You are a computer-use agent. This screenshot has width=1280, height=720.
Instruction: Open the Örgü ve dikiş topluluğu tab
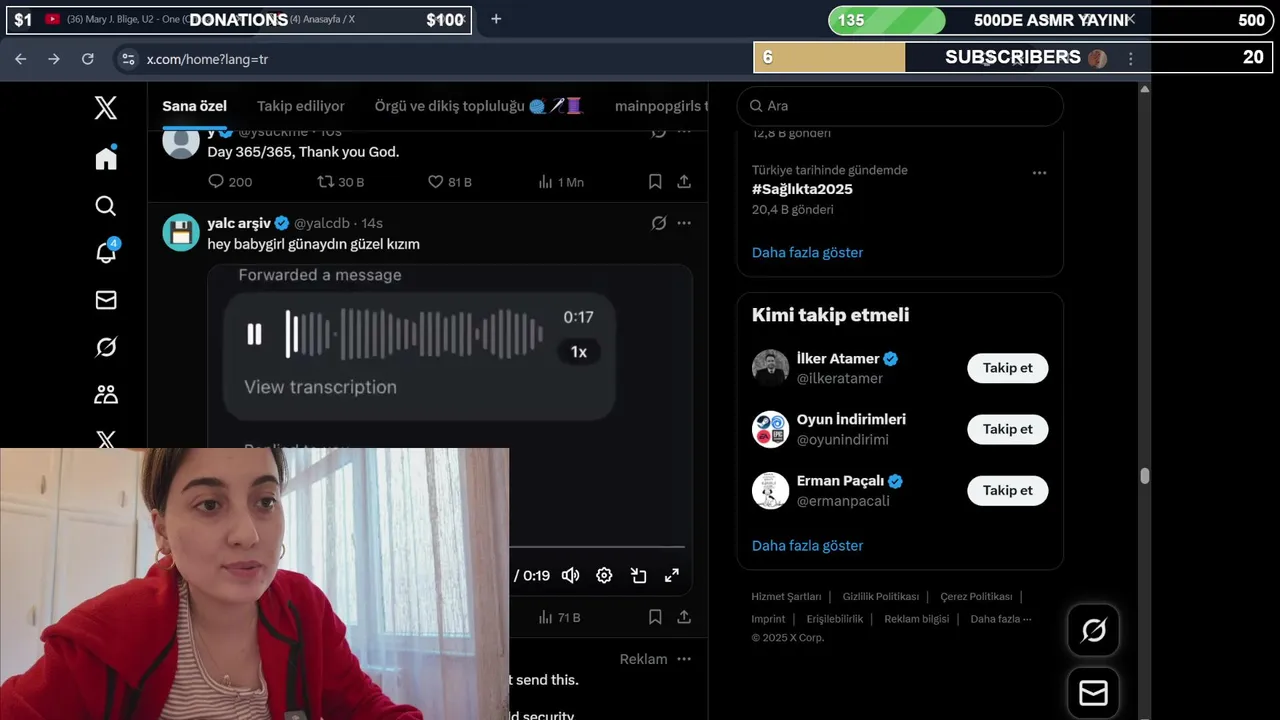pos(479,106)
